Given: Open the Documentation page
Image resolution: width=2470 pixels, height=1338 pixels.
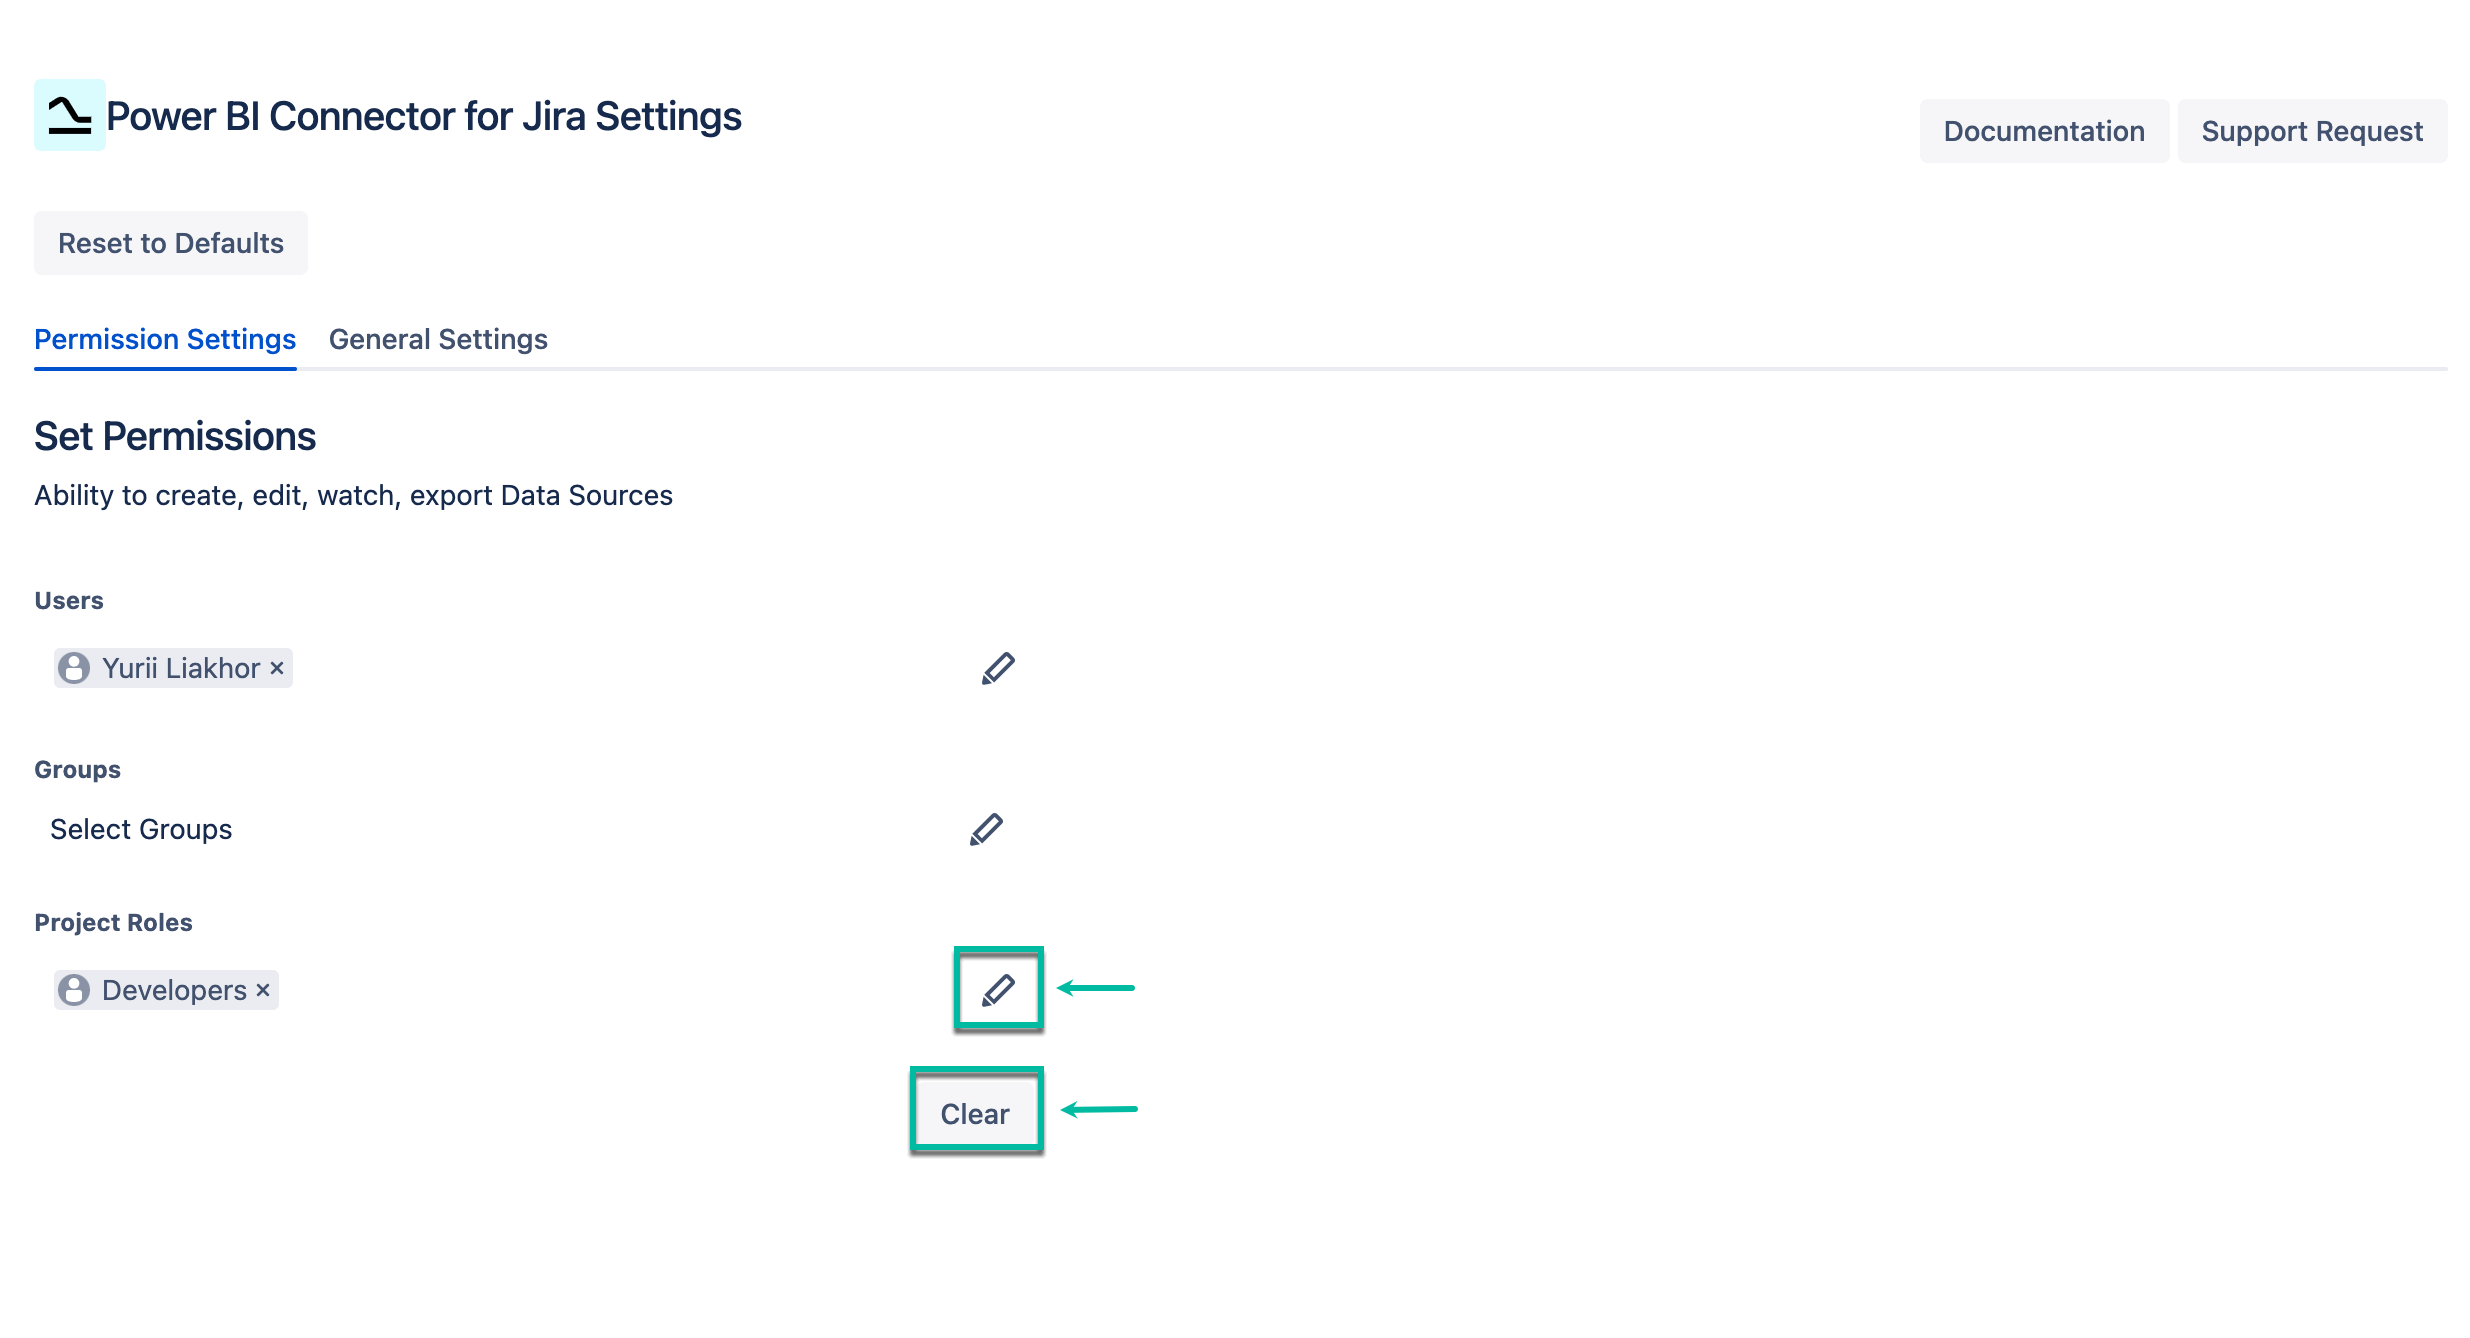Looking at the screenshot, I should click(2043, 131).
